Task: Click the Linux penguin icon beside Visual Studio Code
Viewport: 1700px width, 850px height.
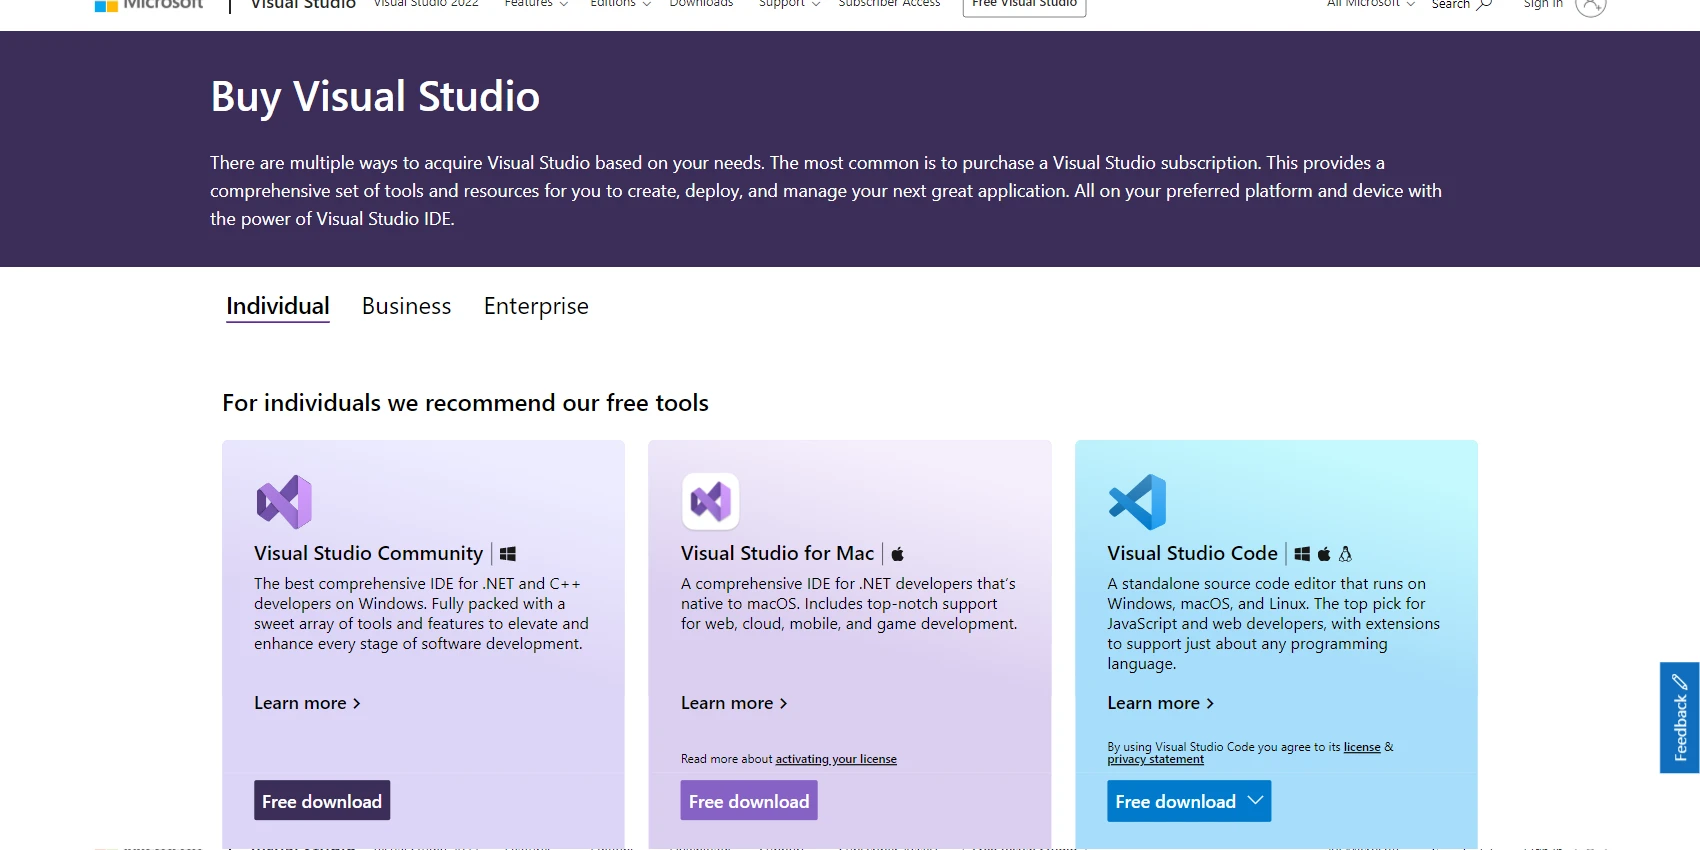Action: (1345, 554)
